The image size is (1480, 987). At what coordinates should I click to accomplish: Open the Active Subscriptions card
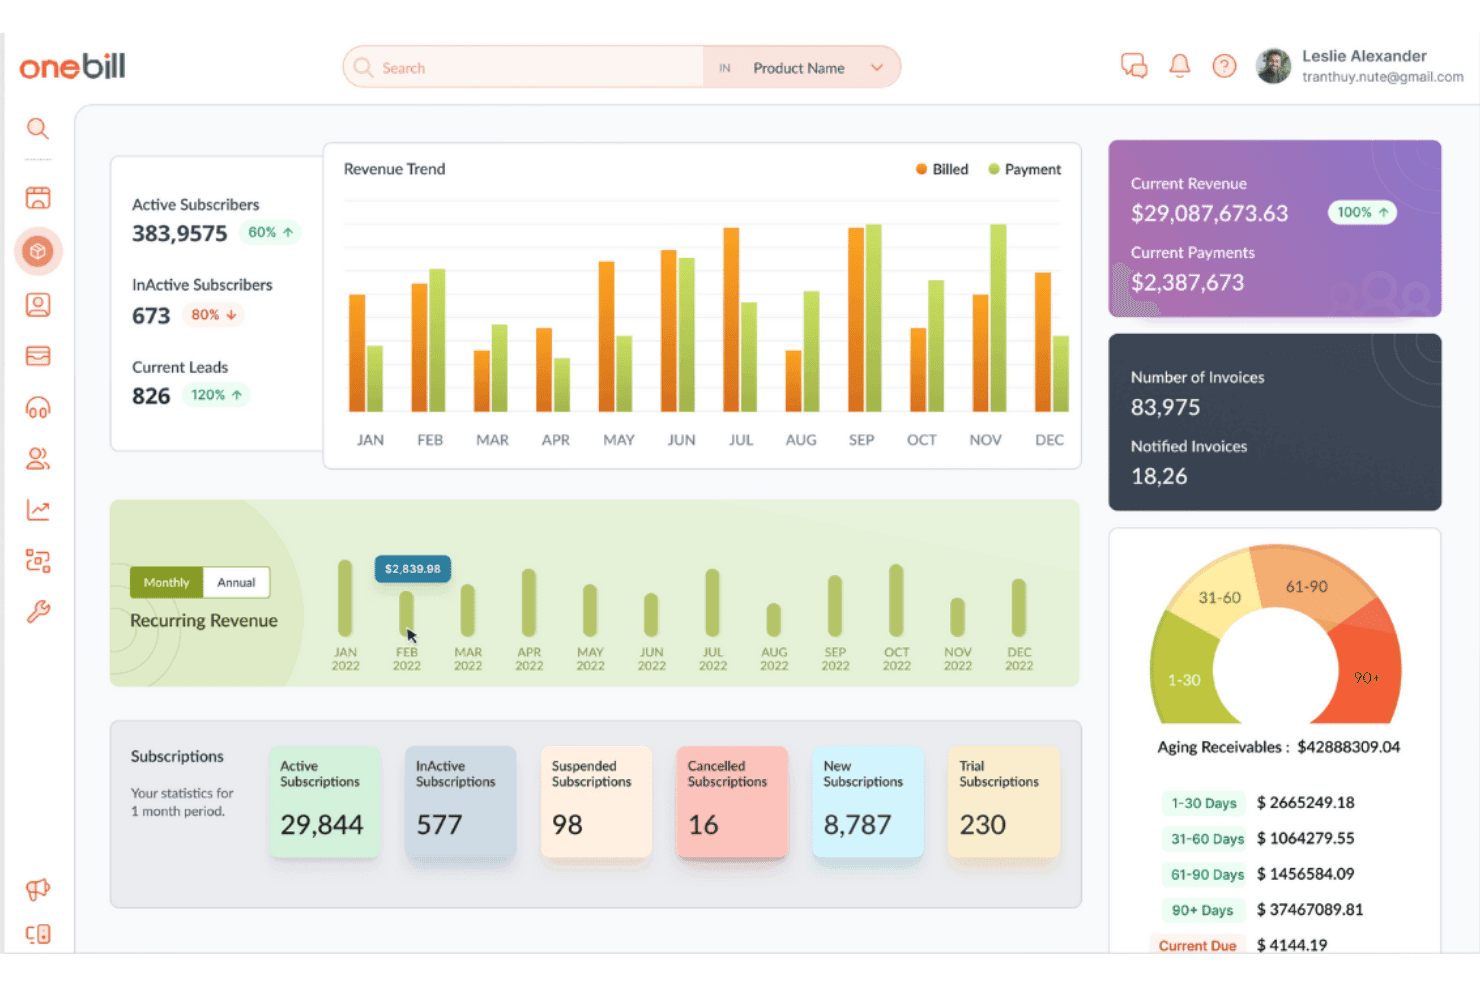[324, 802]
